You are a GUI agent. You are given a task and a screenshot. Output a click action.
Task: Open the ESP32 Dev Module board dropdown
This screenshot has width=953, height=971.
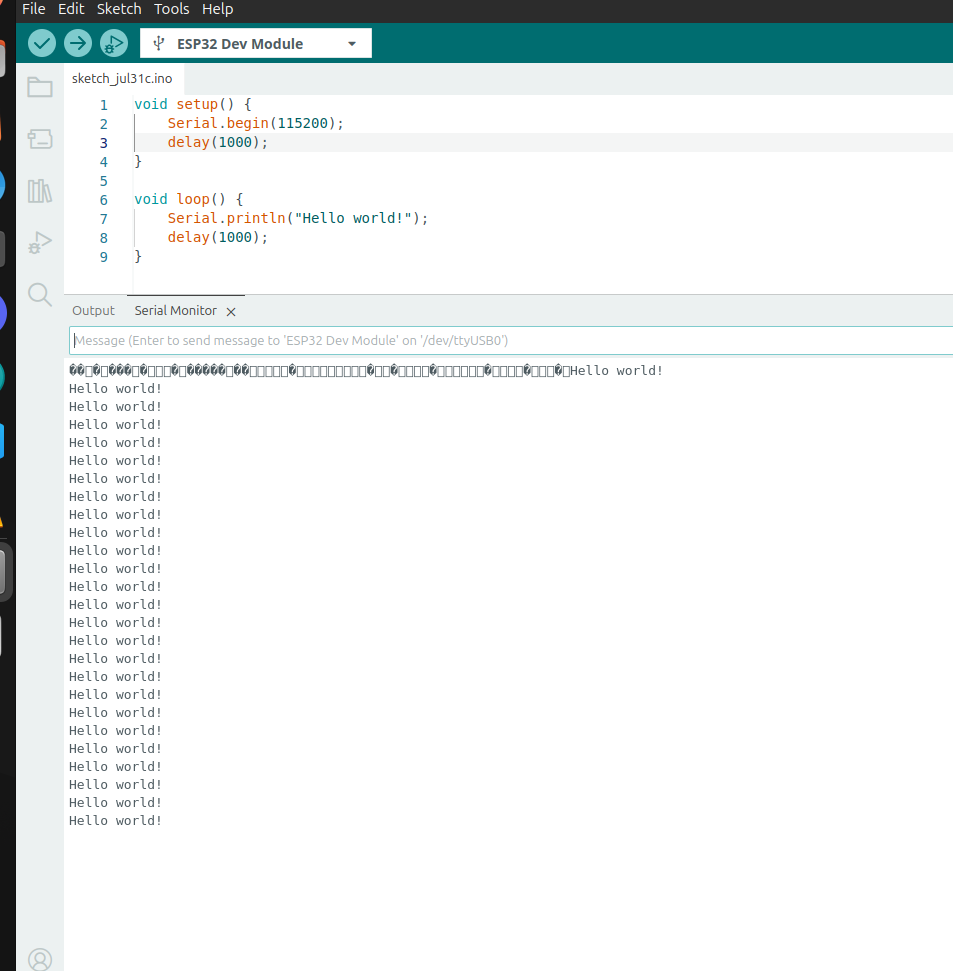tap(256, 43)
